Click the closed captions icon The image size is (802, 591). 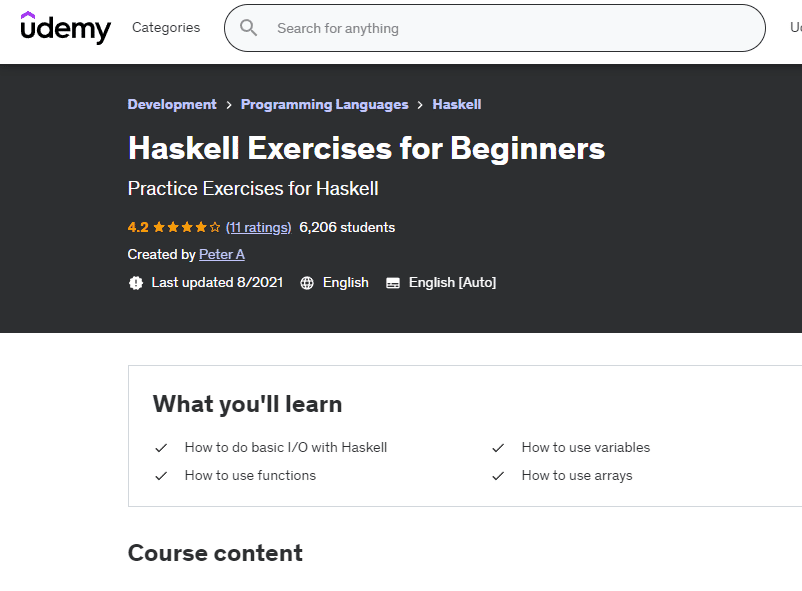(393, 283)
